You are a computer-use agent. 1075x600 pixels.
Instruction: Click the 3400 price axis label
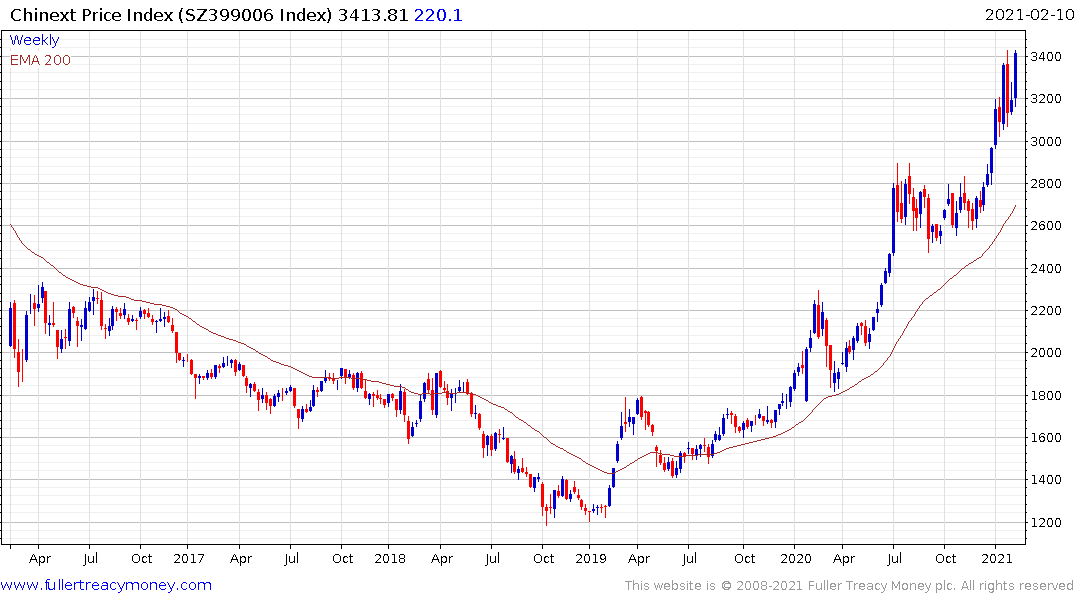(1046, 56)
